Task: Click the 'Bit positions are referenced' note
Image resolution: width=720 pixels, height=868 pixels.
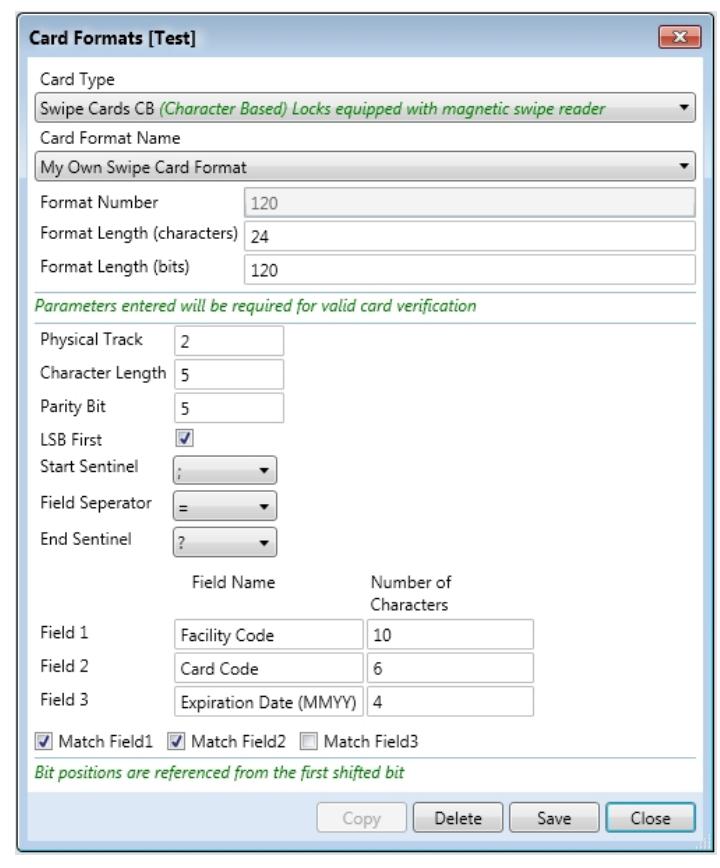Action: tap(219, 772)
